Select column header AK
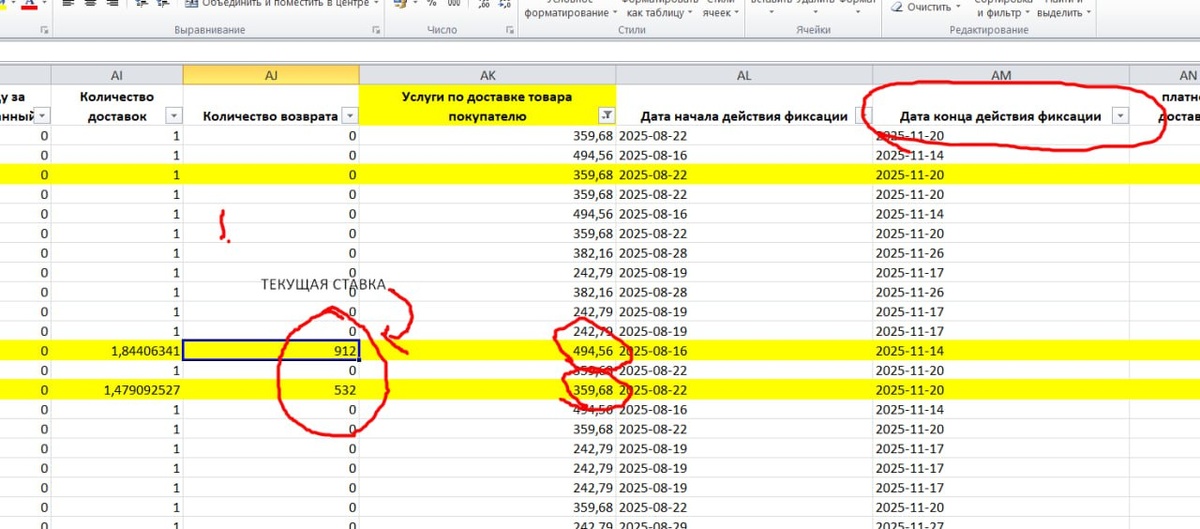The height and width of the screenshot is (529, 1200). tap(487, 75)
